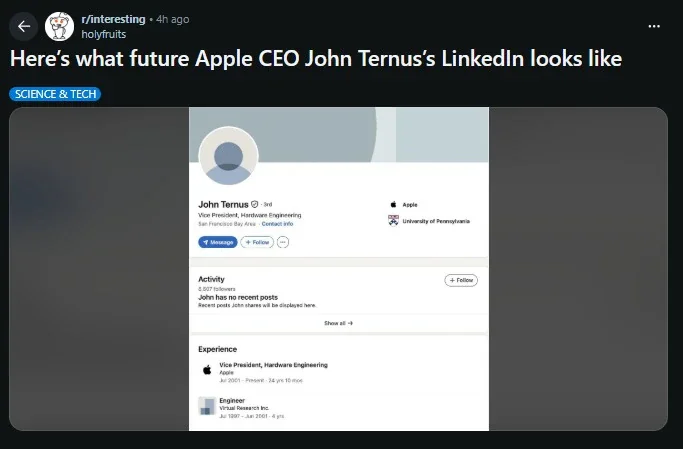Visit user holyfruits' profile
This screenshot has height=449, width=683.
103,33
